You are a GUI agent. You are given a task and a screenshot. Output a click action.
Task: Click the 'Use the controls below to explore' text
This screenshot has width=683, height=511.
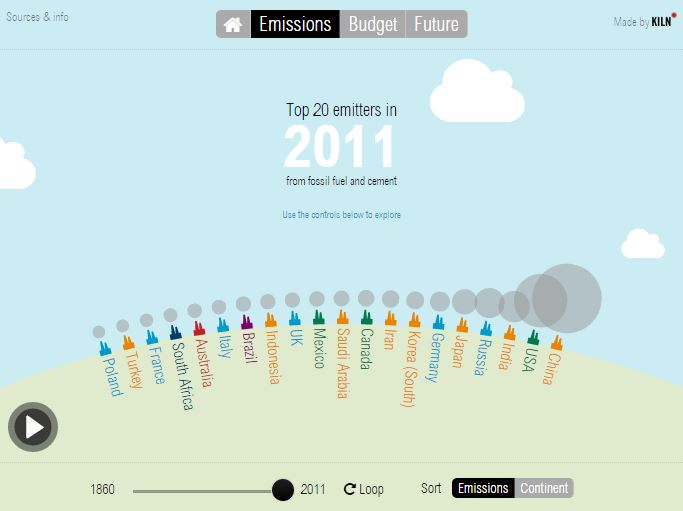tap(342, 215)
